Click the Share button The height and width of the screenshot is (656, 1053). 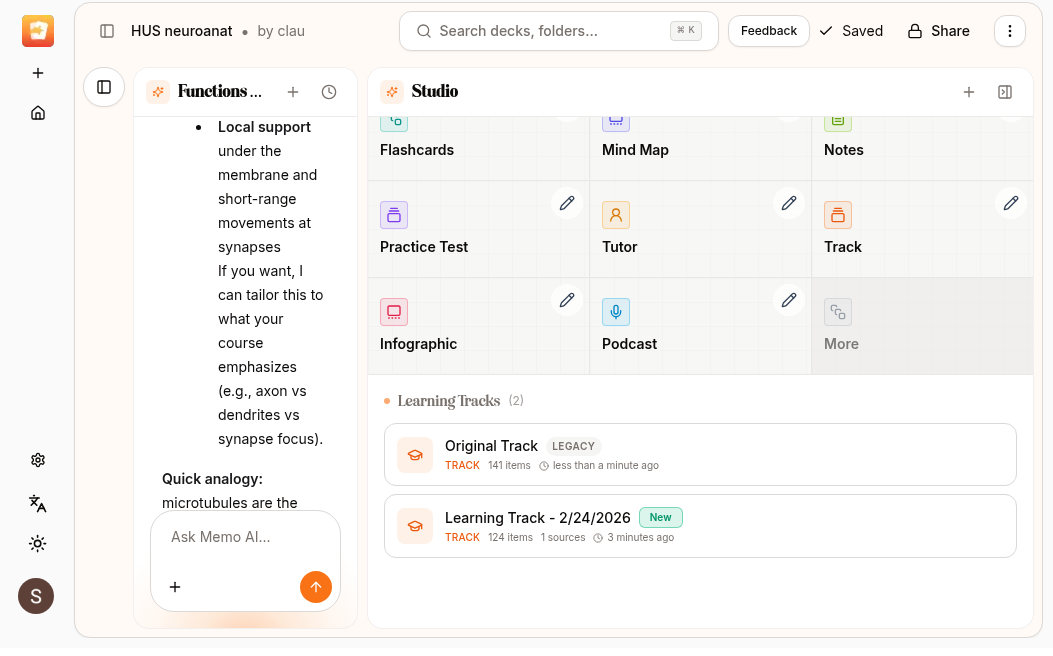point(938,31)
